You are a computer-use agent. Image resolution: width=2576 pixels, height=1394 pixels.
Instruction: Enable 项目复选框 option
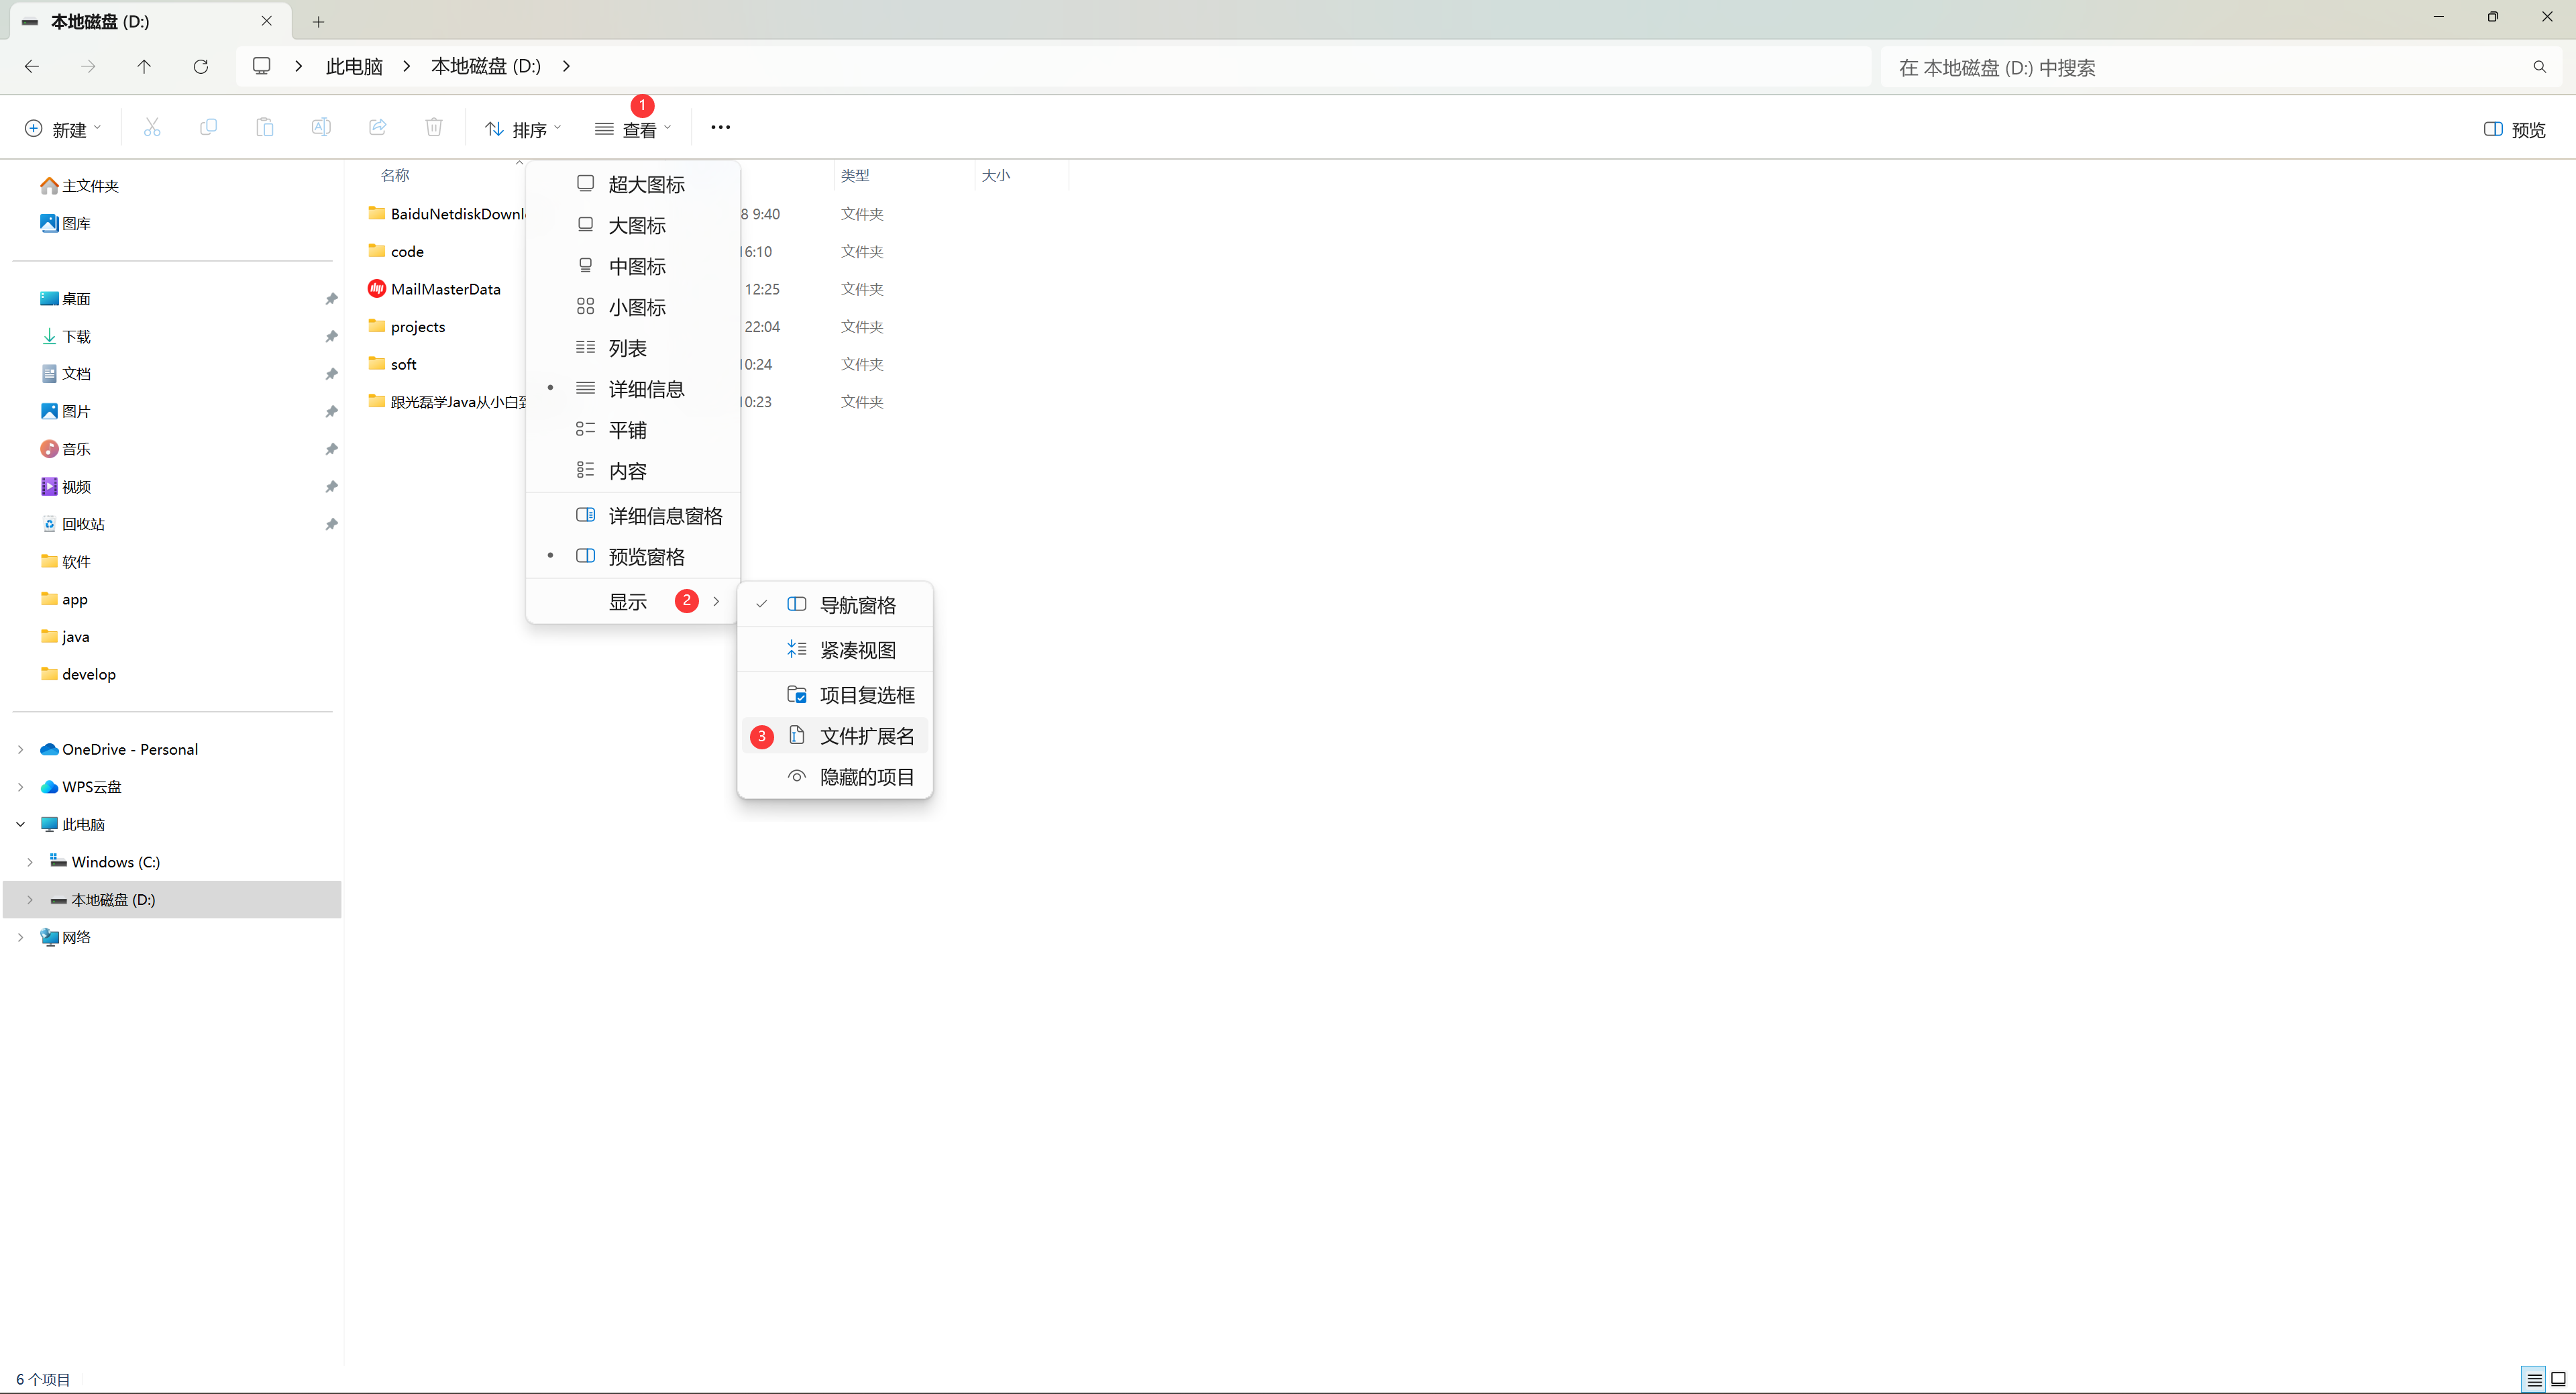pyautogui.click(x=835, y=695)
